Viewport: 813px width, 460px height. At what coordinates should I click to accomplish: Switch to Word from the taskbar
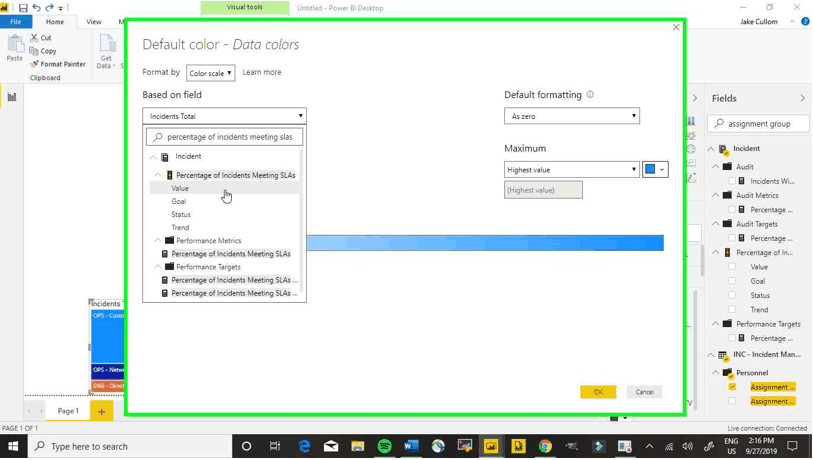(411, 447)
